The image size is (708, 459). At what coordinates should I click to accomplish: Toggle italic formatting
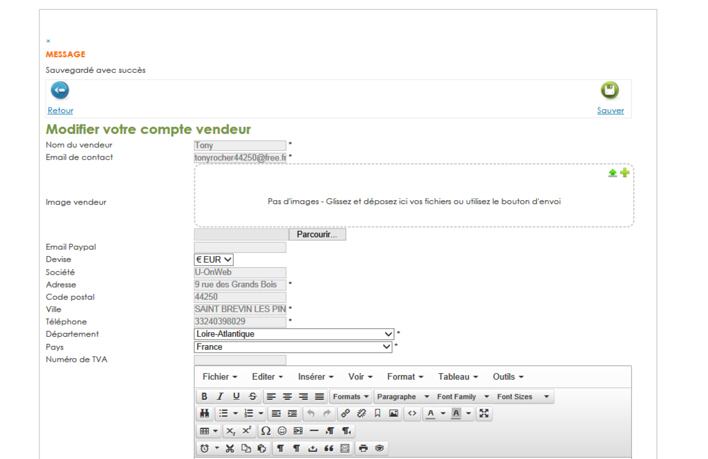220,396
